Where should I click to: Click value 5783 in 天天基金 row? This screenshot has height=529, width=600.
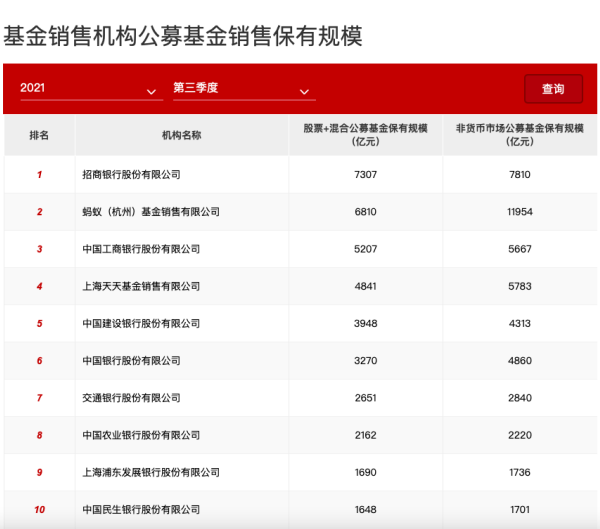tap(520, 286)
